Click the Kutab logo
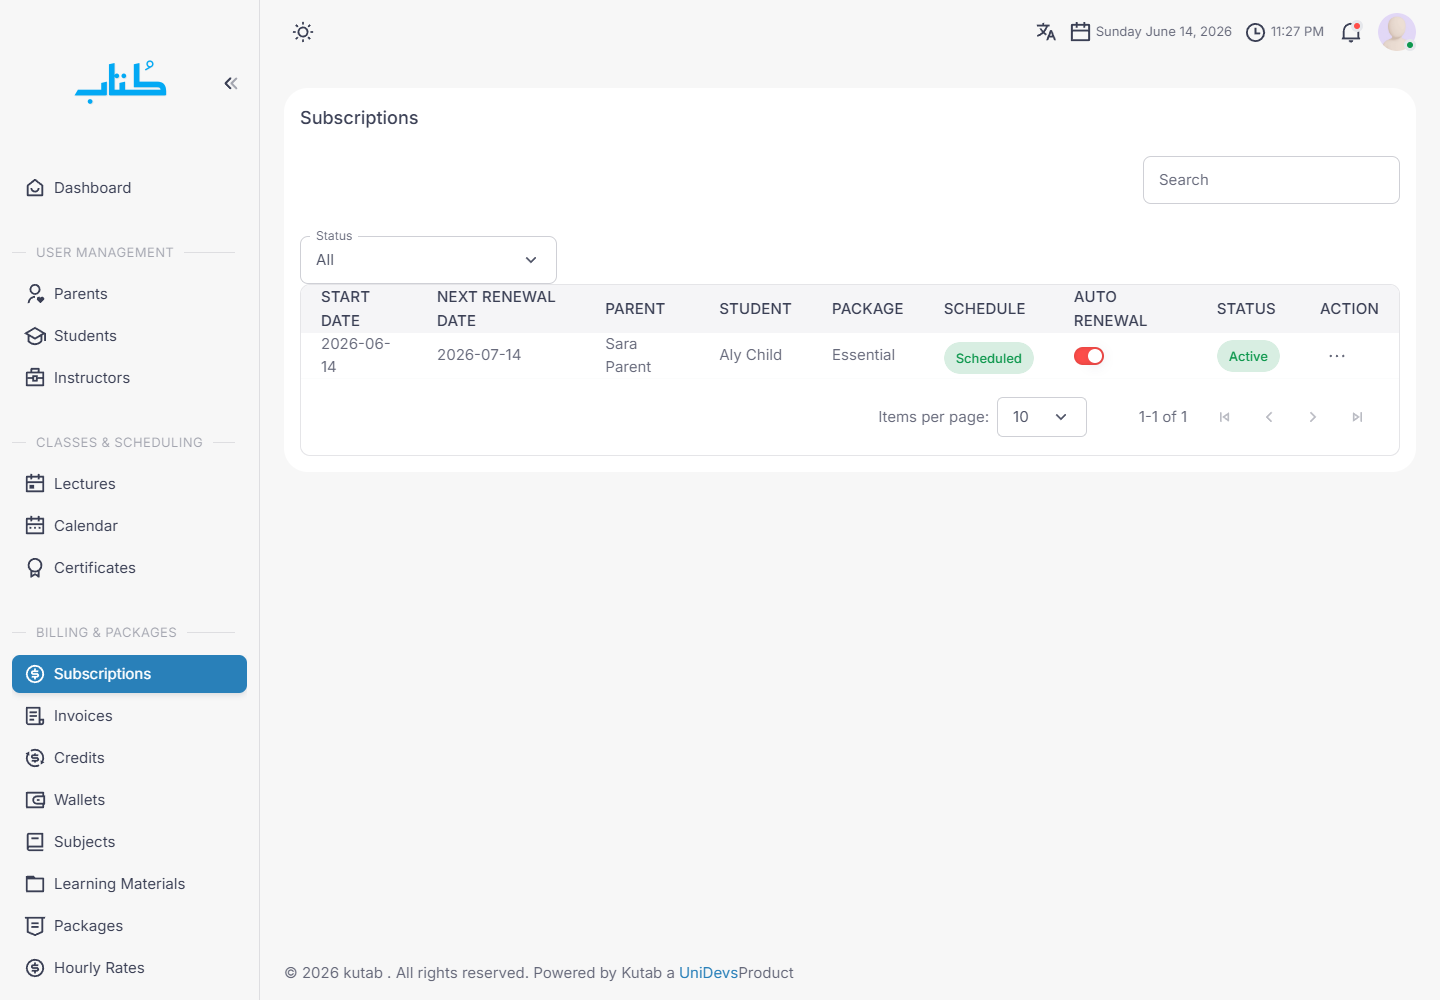This screenshot has width=1440, height=1000. [121, 83]
